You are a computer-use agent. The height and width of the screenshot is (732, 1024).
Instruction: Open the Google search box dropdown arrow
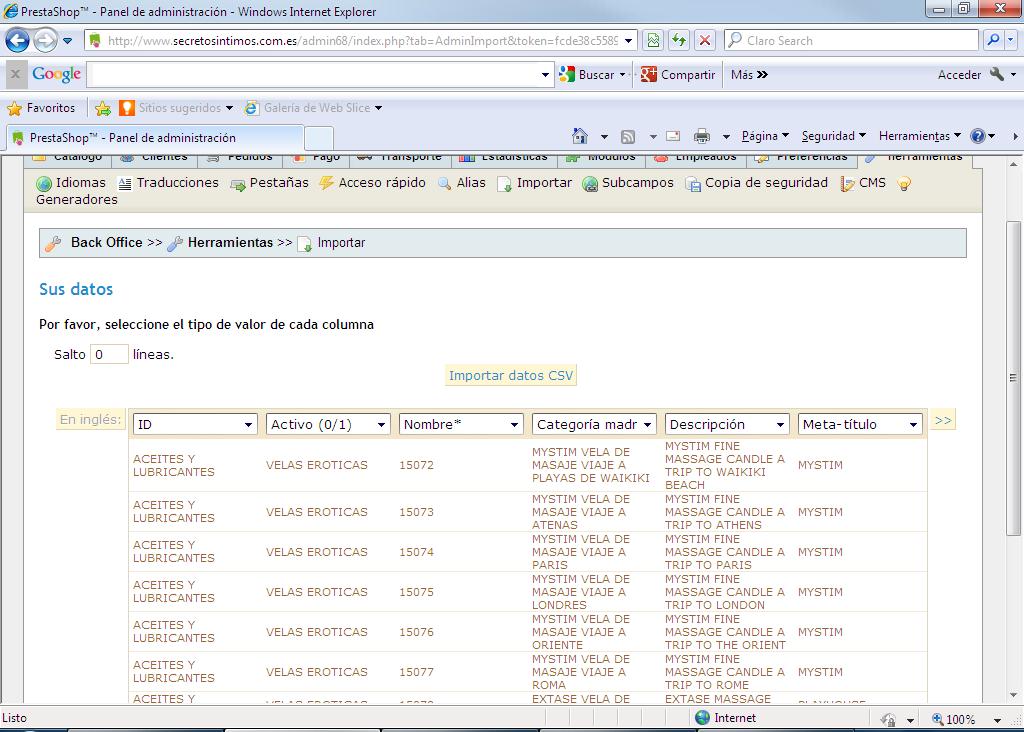(545, 74)
